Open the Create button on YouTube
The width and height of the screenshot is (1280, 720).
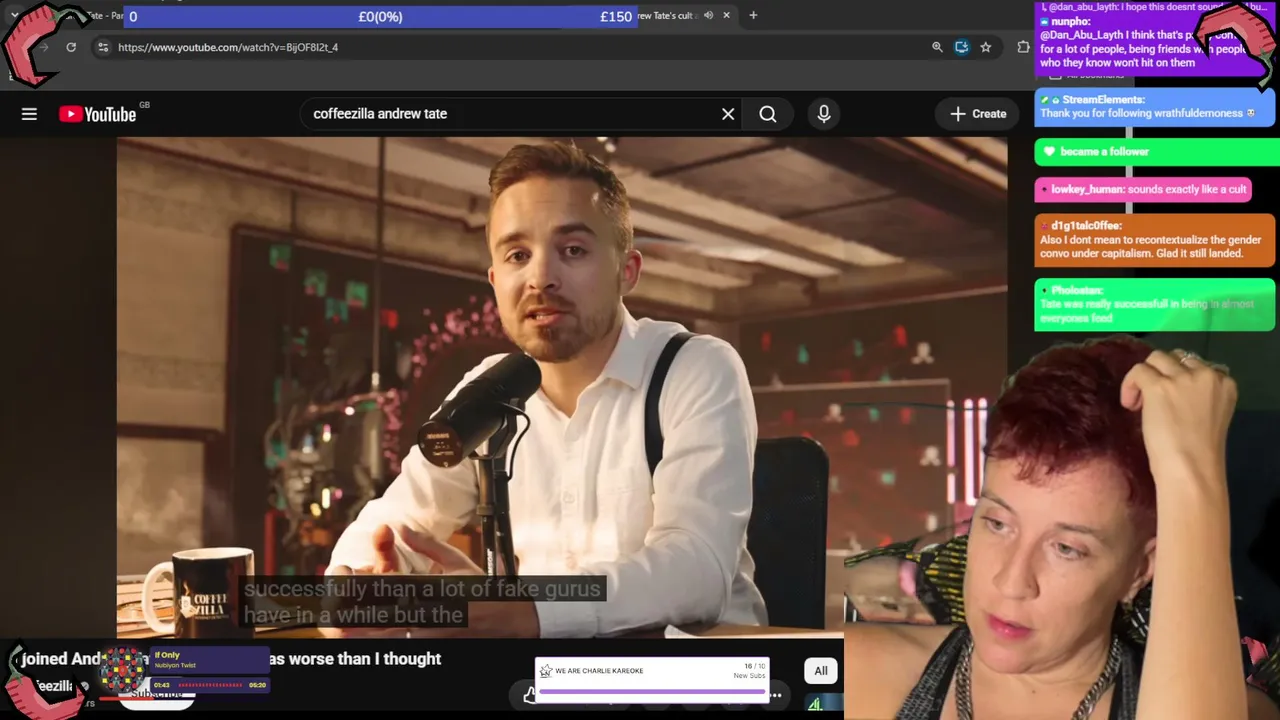[x=978, y=114]
